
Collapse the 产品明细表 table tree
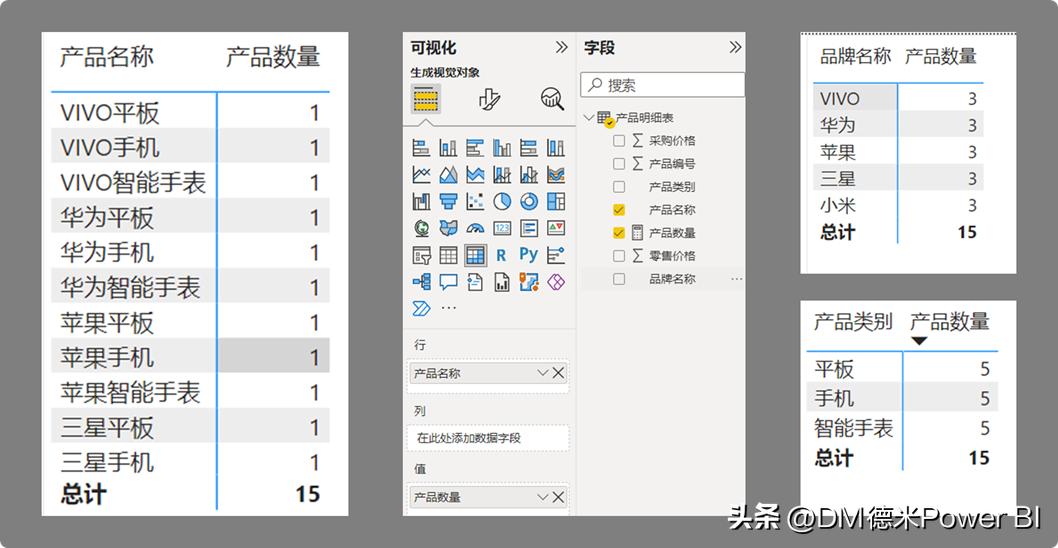[588, 117]
